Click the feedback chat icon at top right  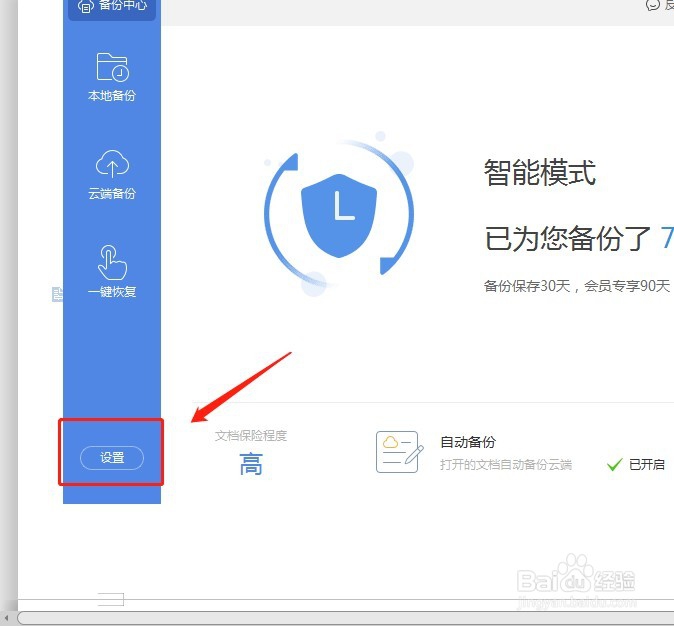tap(653, 5)
